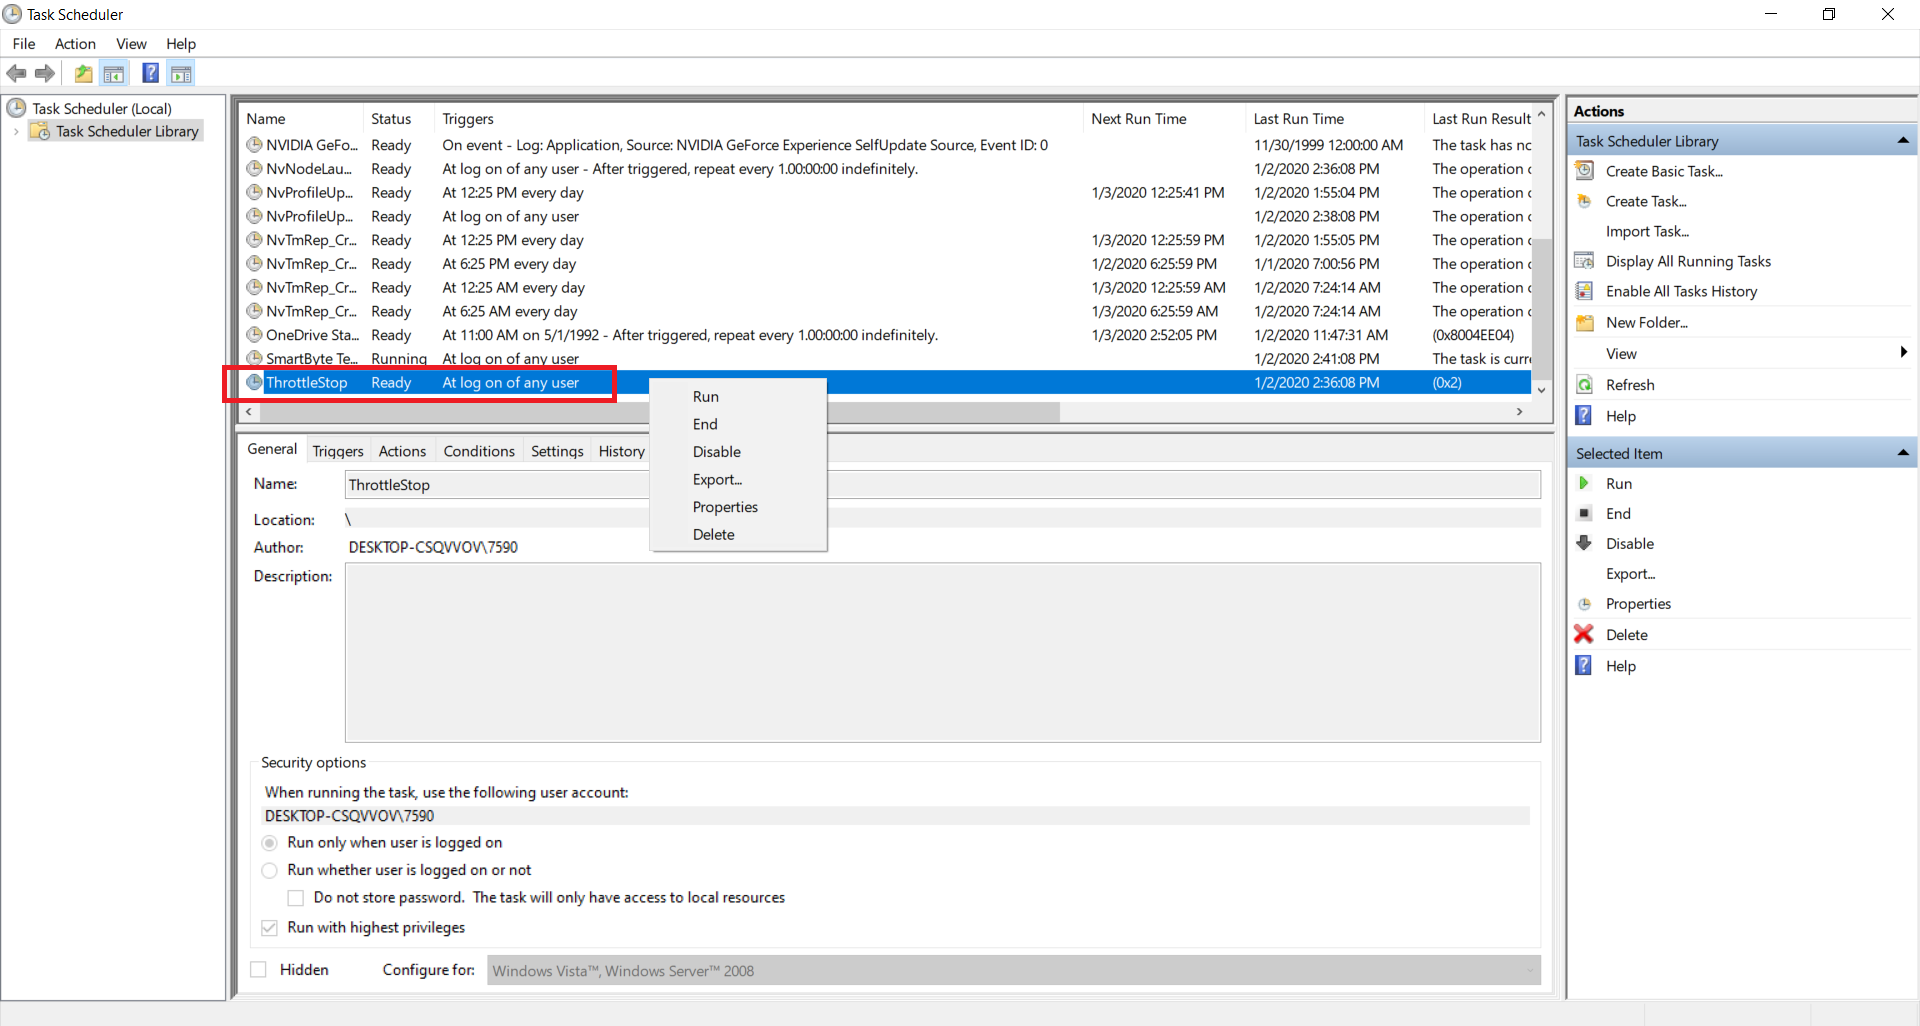Screen dimensions: 1920x1026
Task: Click the Forward arrow toolbar icon
Action: click(x=45, y=73)
